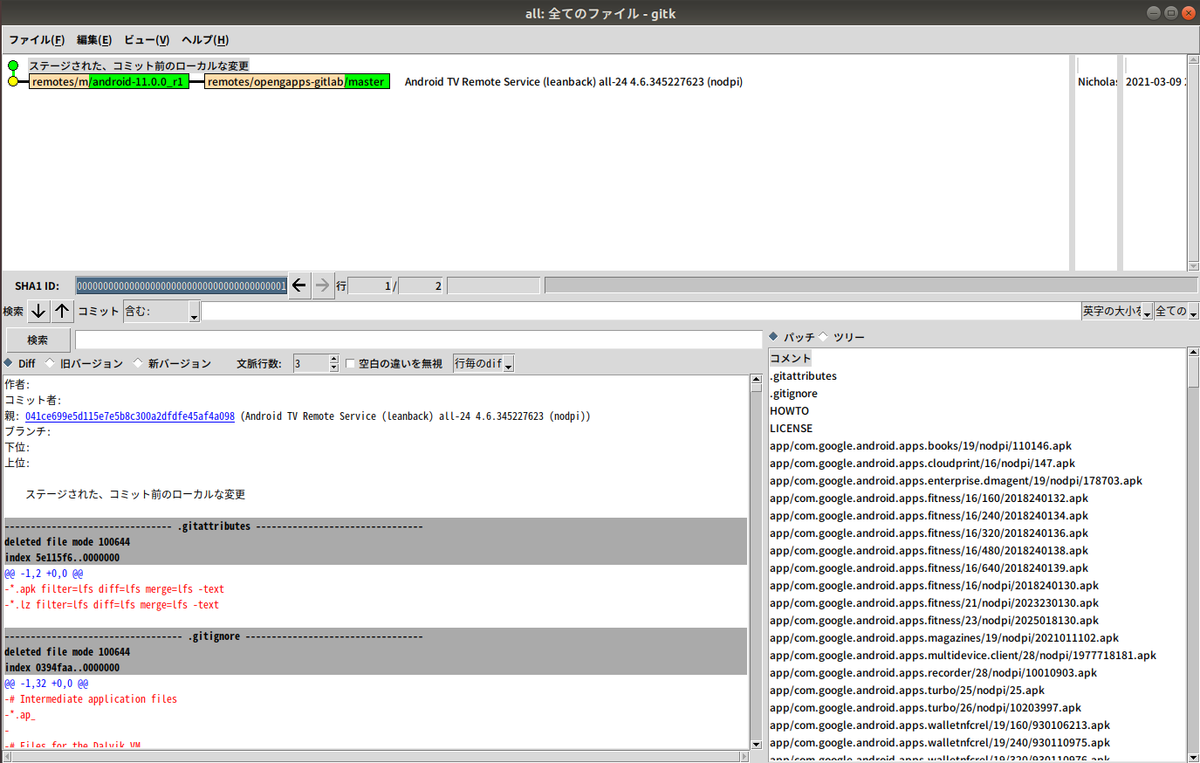Viewport: 1200px width, 763px height.
Task: Open the ビュー(V) menu
Action: (146, 40)
